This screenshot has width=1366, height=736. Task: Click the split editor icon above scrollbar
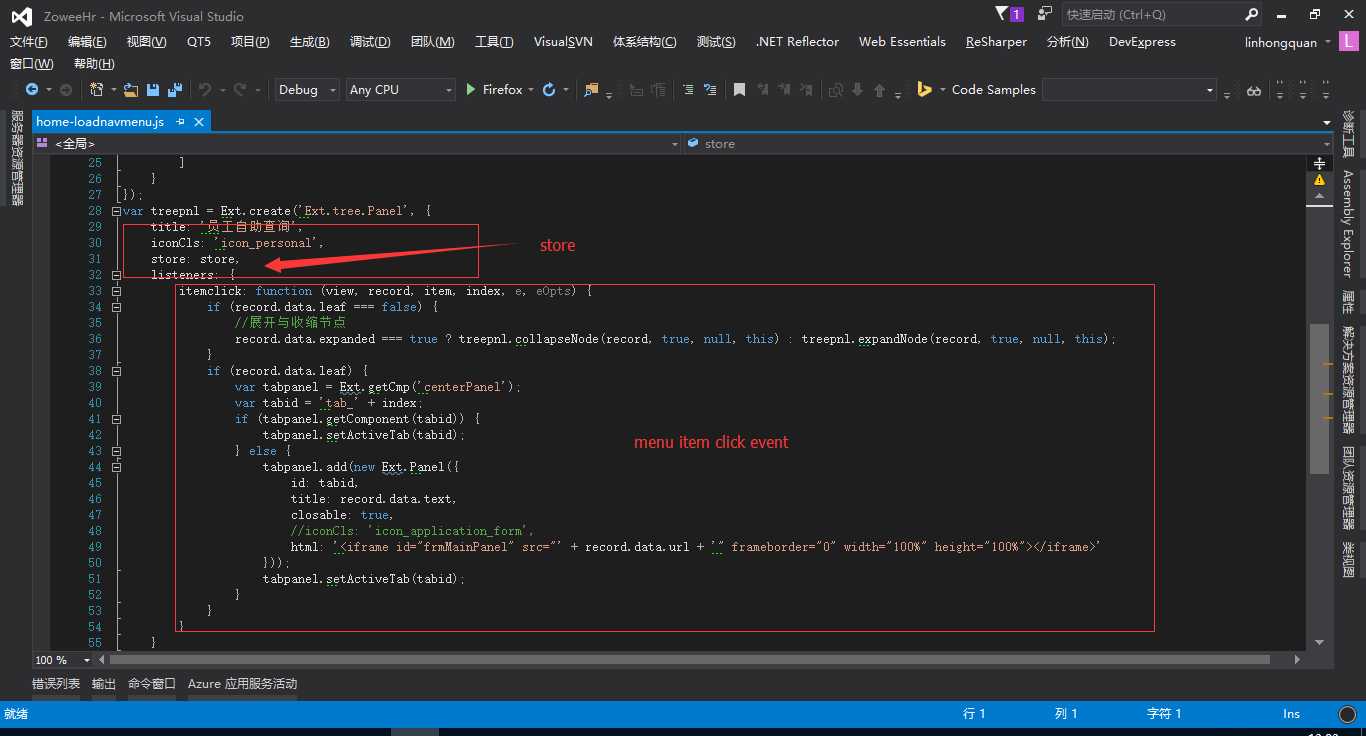click(x=1319, y=162)
